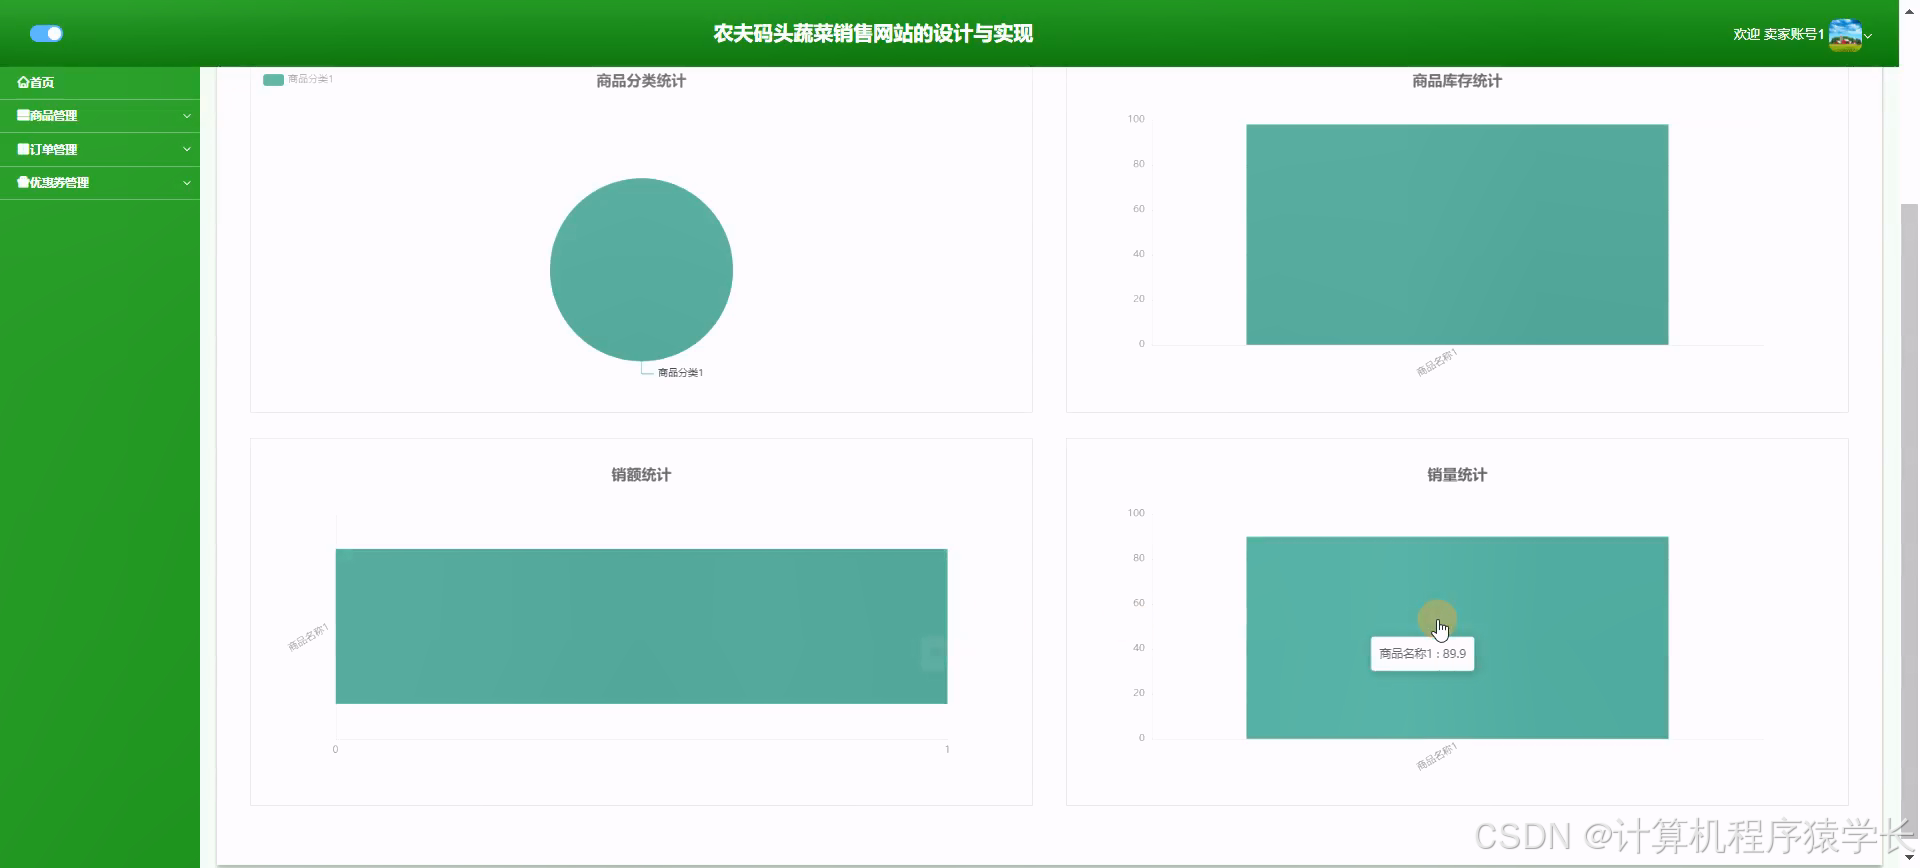Click 商品名称1 axis label in 销额统计
The width and height of the screenshot is (1920, 868).
[x=308, y=637]
